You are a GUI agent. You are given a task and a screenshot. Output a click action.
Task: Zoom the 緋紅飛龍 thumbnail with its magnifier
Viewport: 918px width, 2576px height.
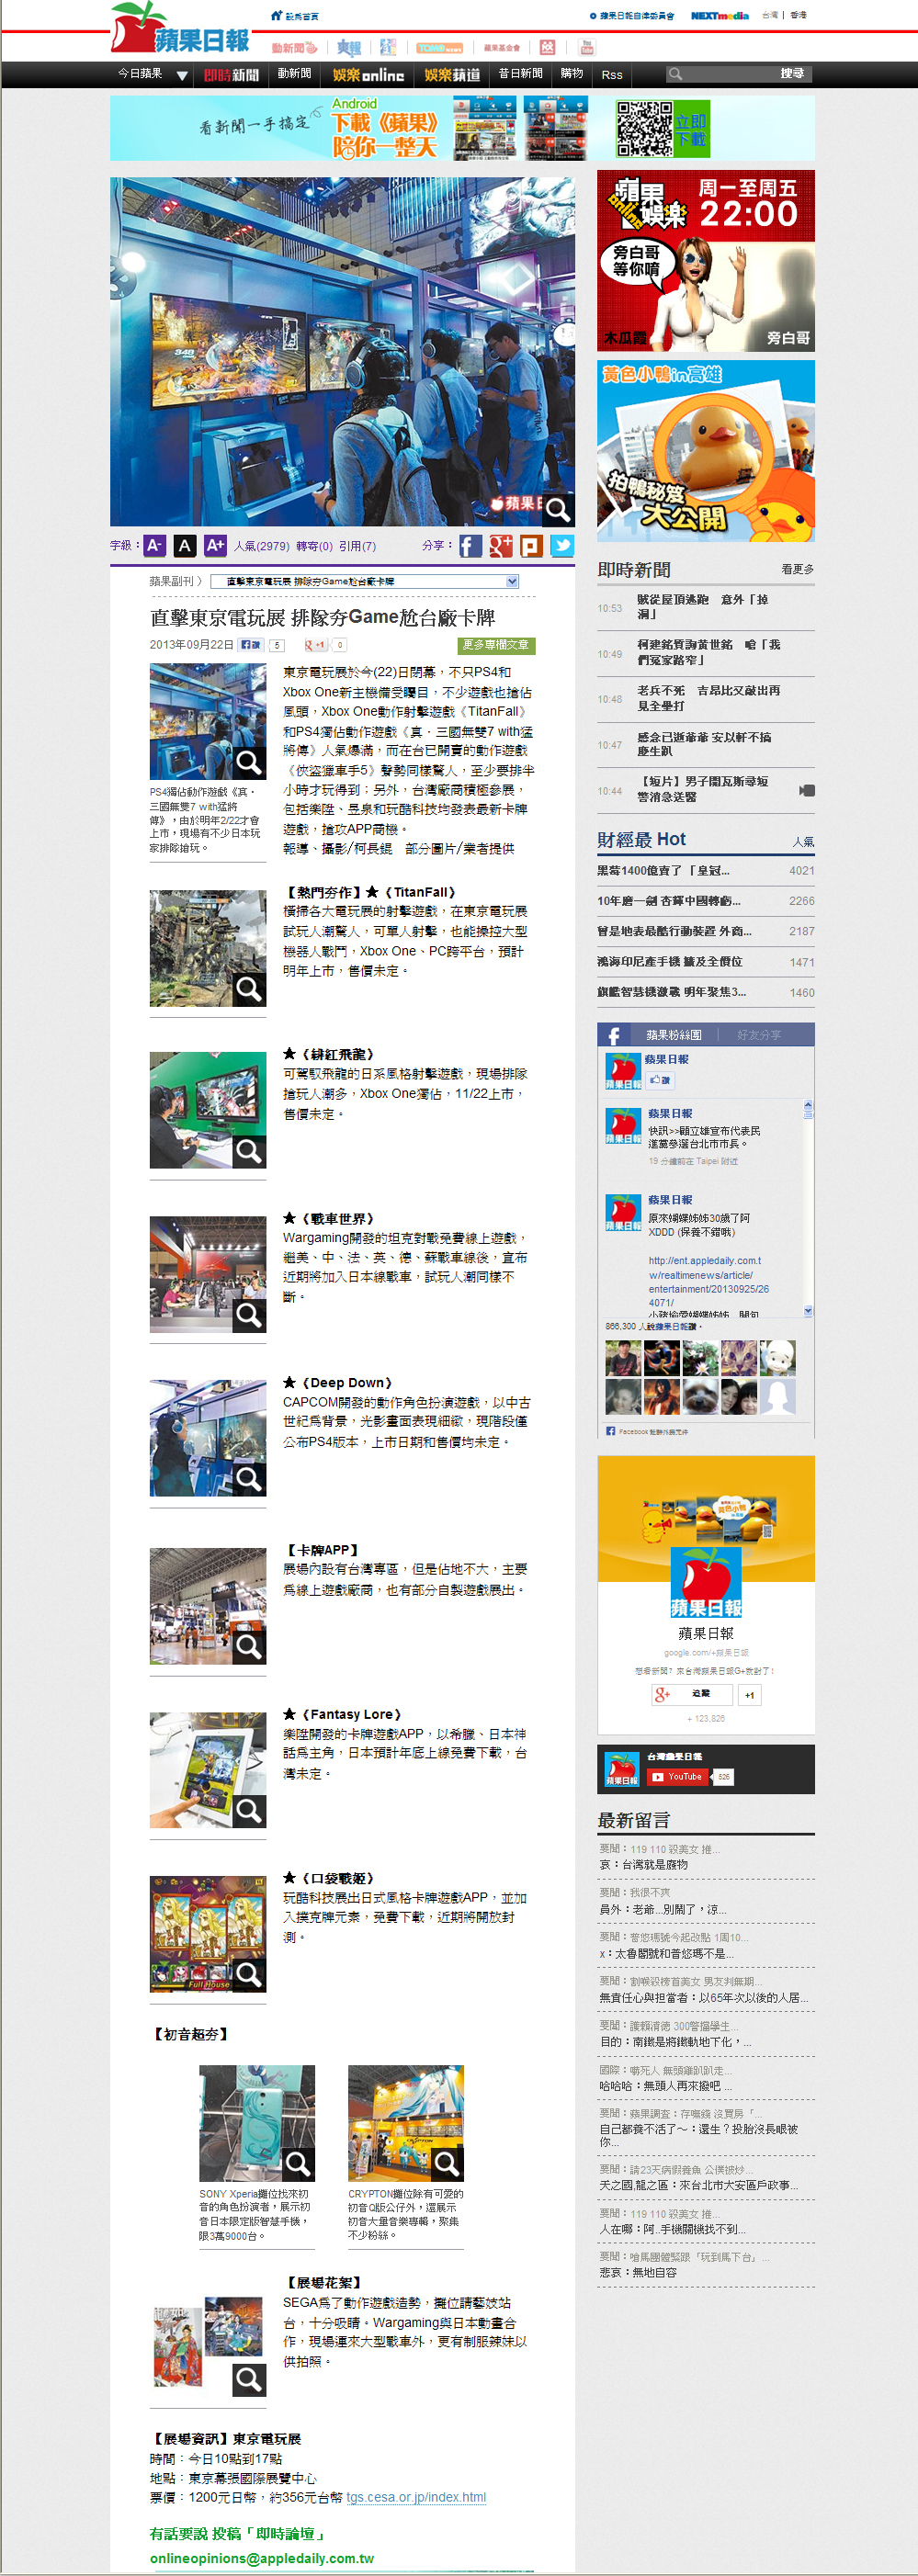(249, 1151)
